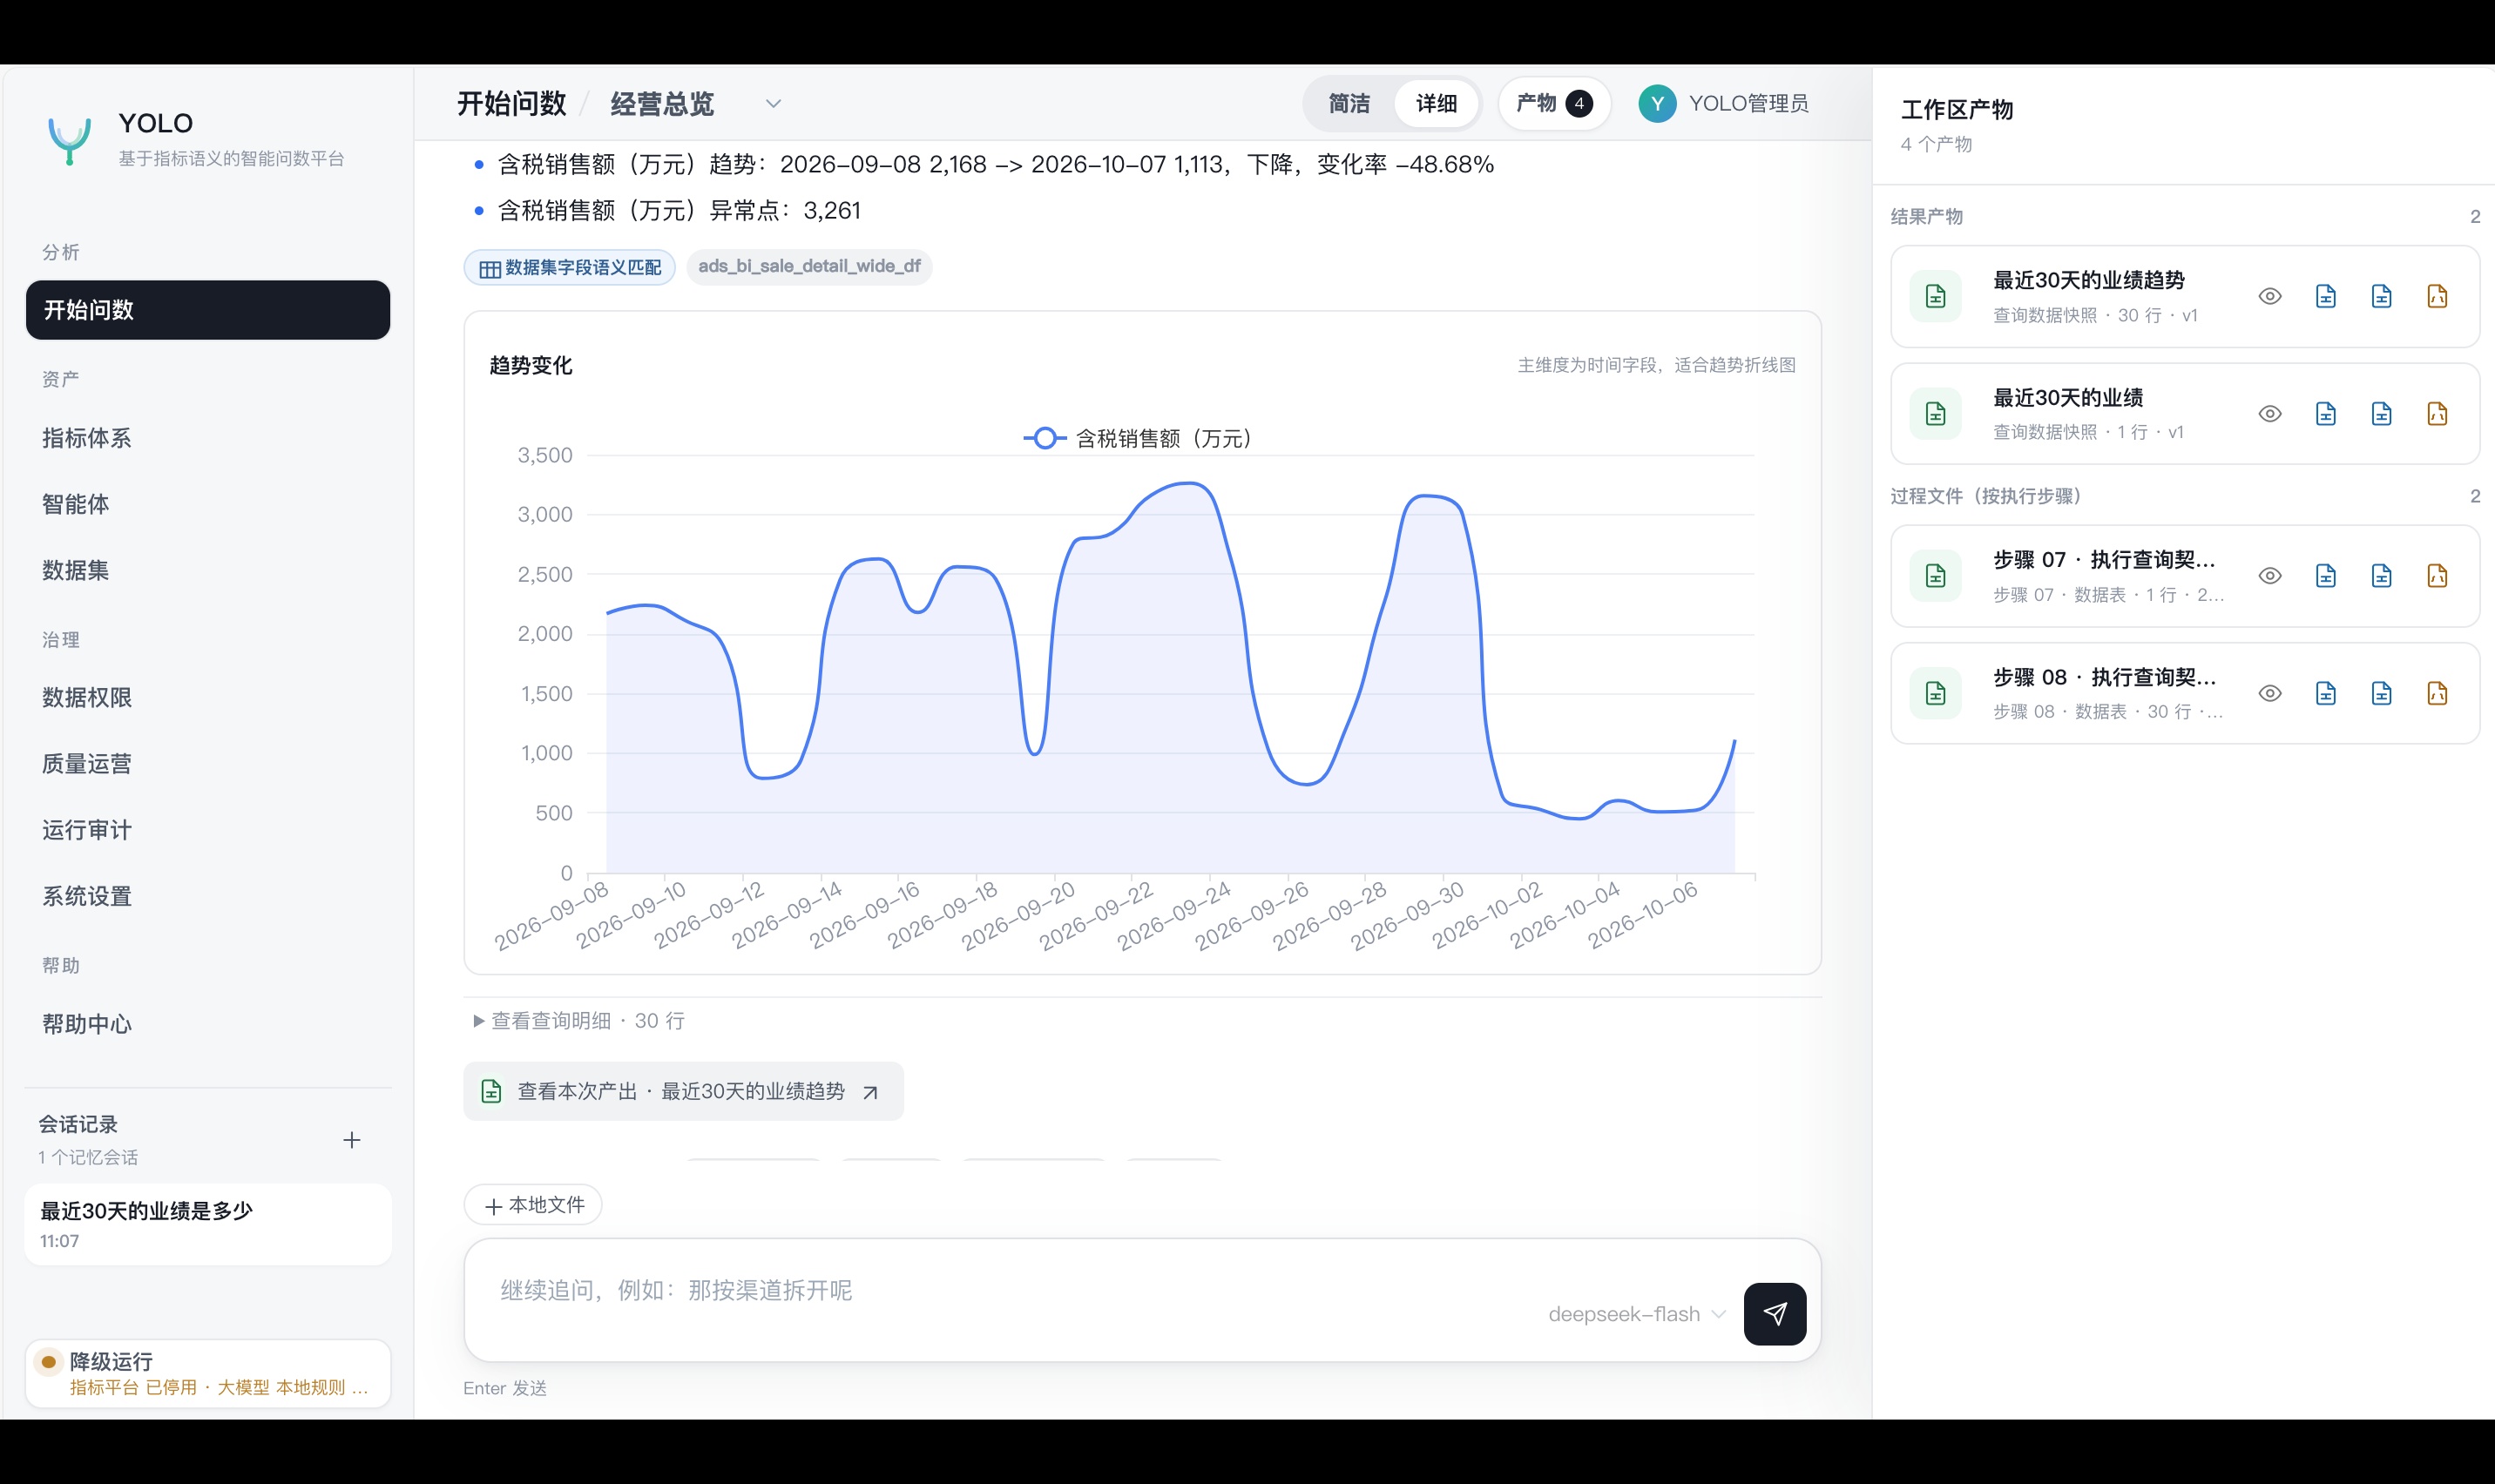Toggle the 含税销售额（万元）chart legend series
The height and width of the screenshot is (1484, 2495).
(x=1137, y=438)
